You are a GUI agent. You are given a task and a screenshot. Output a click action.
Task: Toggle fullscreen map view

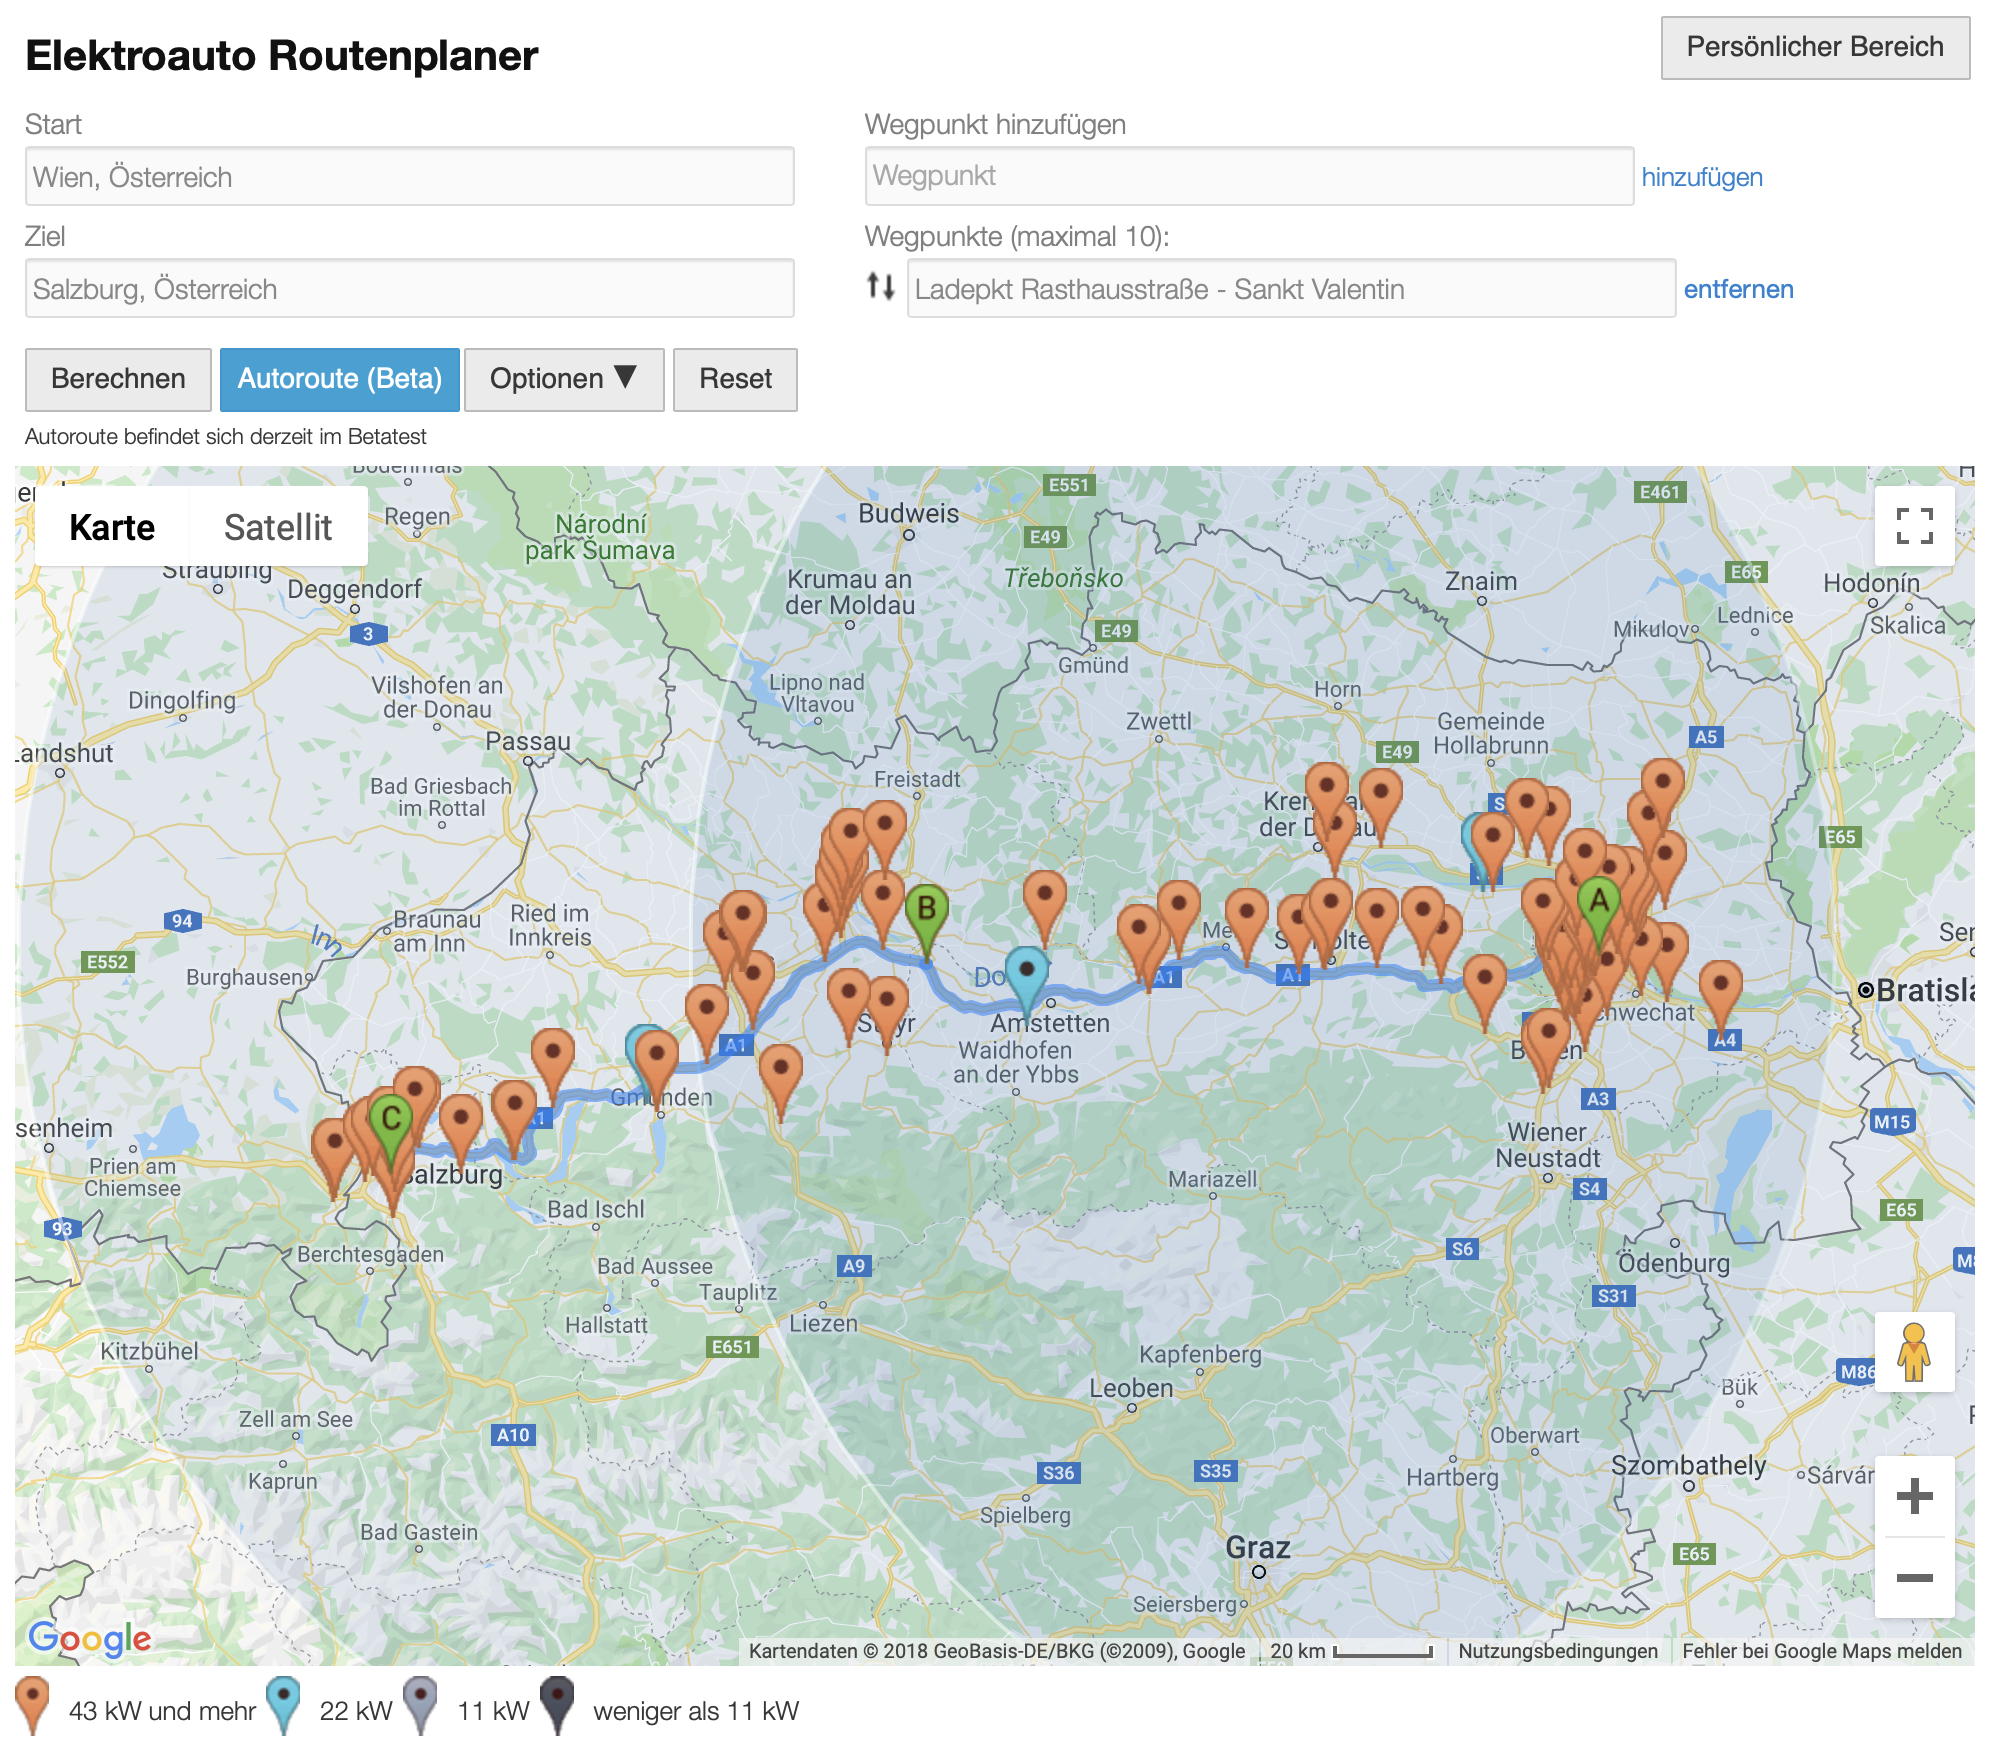[x=1914, y=525]
